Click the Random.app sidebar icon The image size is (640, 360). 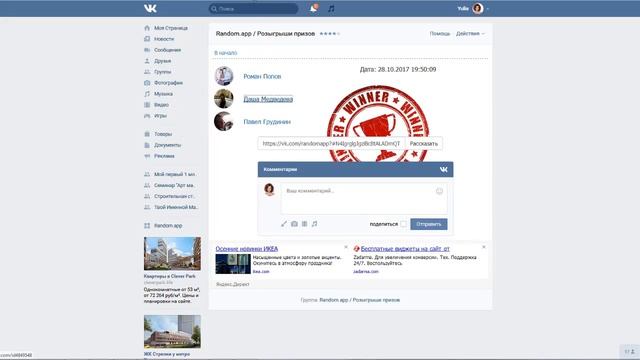147,226
